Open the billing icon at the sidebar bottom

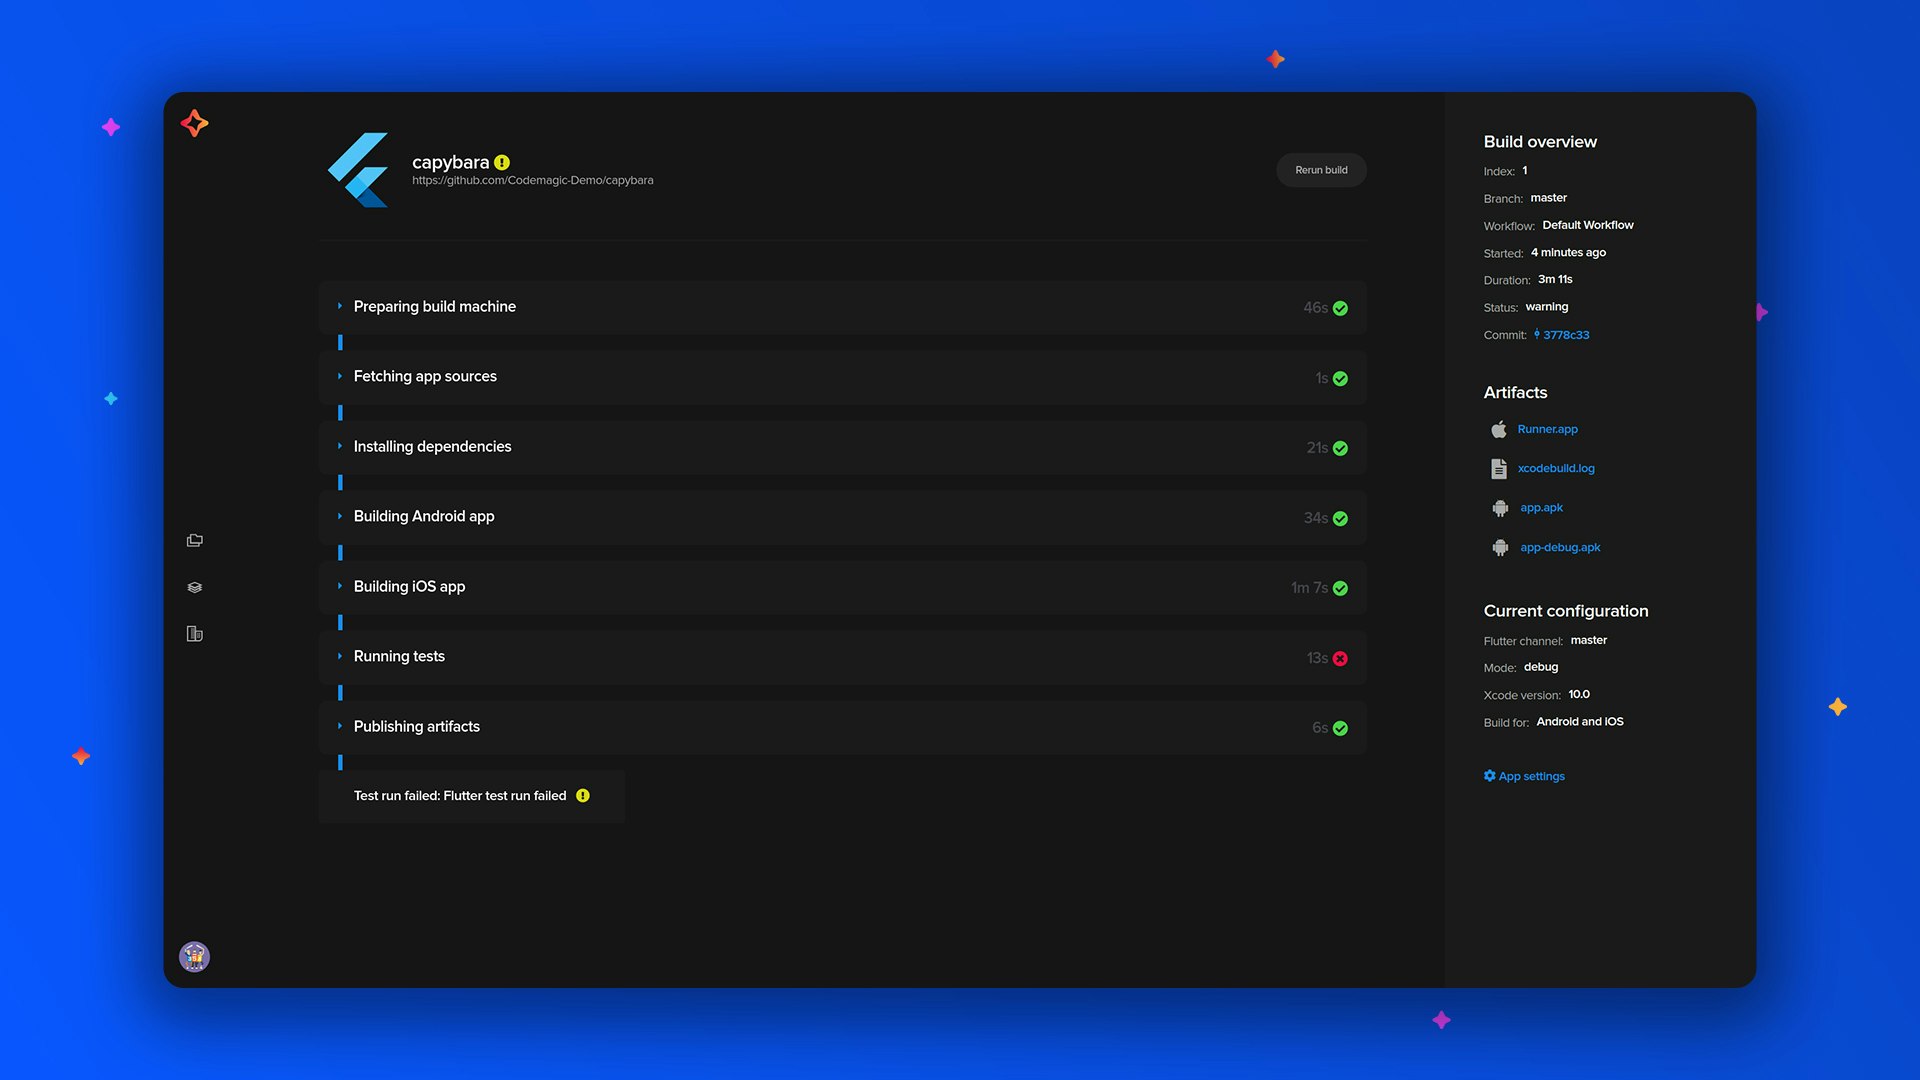pos(194,634)
